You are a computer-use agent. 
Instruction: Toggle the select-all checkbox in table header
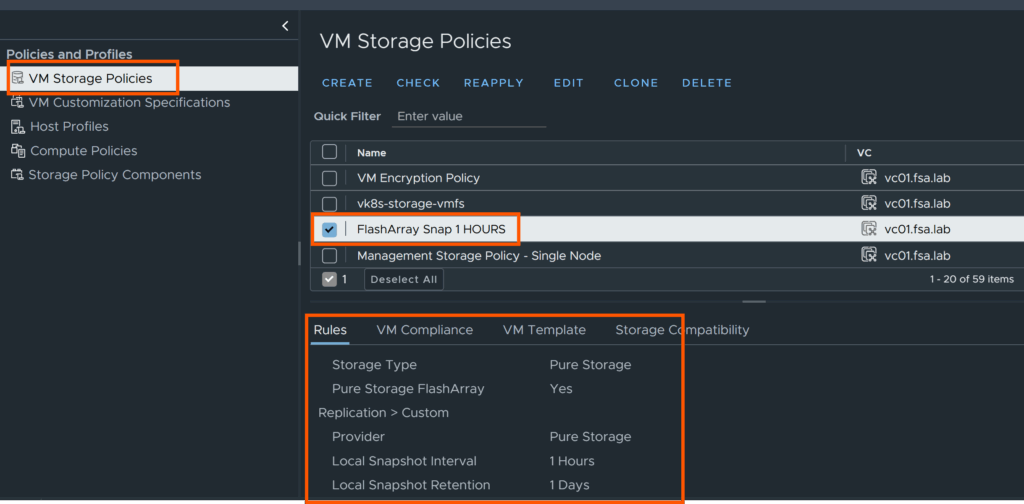click(330, 152)
